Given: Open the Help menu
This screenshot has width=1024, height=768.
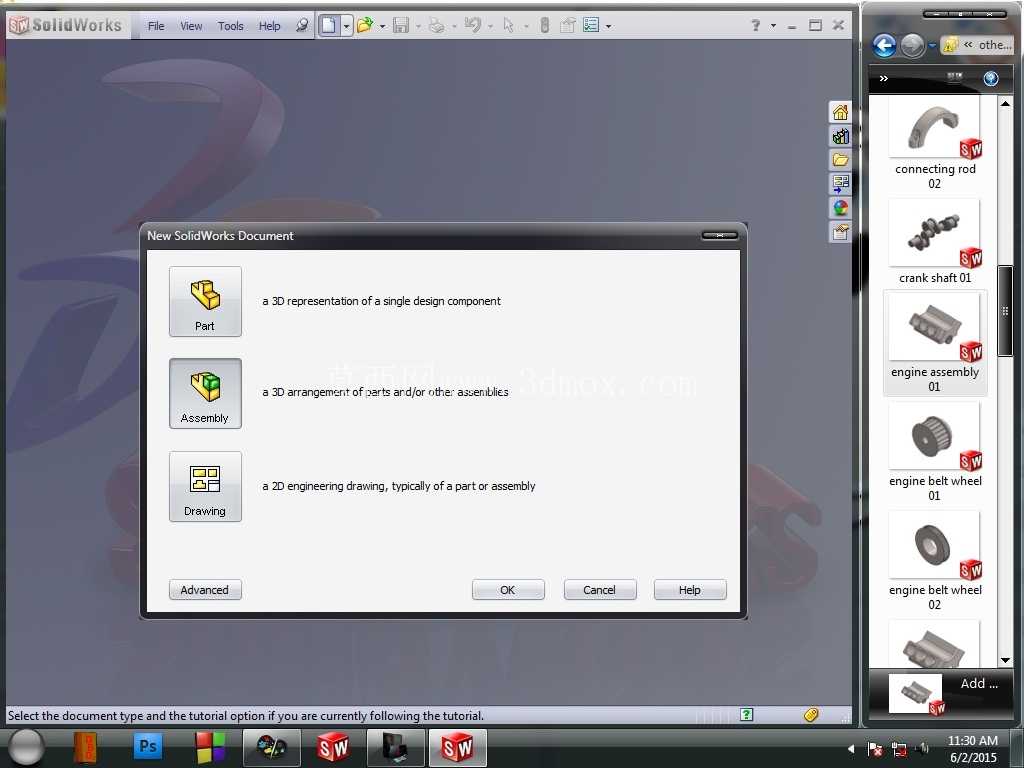Looking at the screenshot, I should 270,26.
